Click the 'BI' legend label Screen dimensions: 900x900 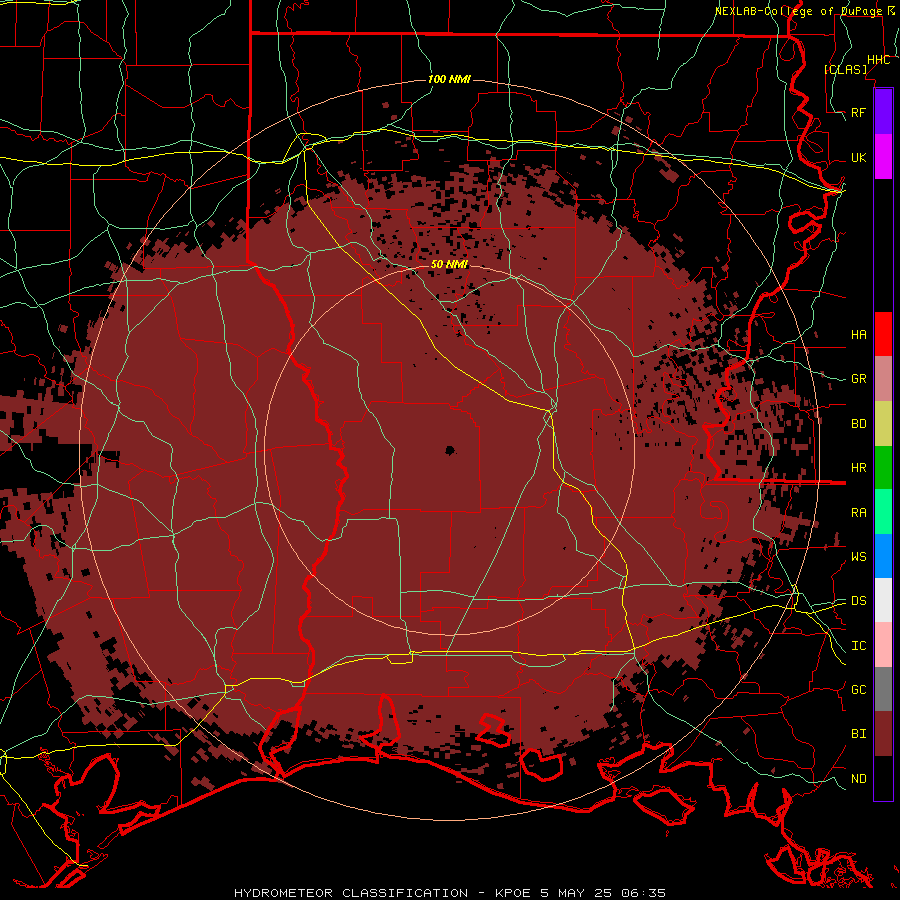click(x=859, y=734)
